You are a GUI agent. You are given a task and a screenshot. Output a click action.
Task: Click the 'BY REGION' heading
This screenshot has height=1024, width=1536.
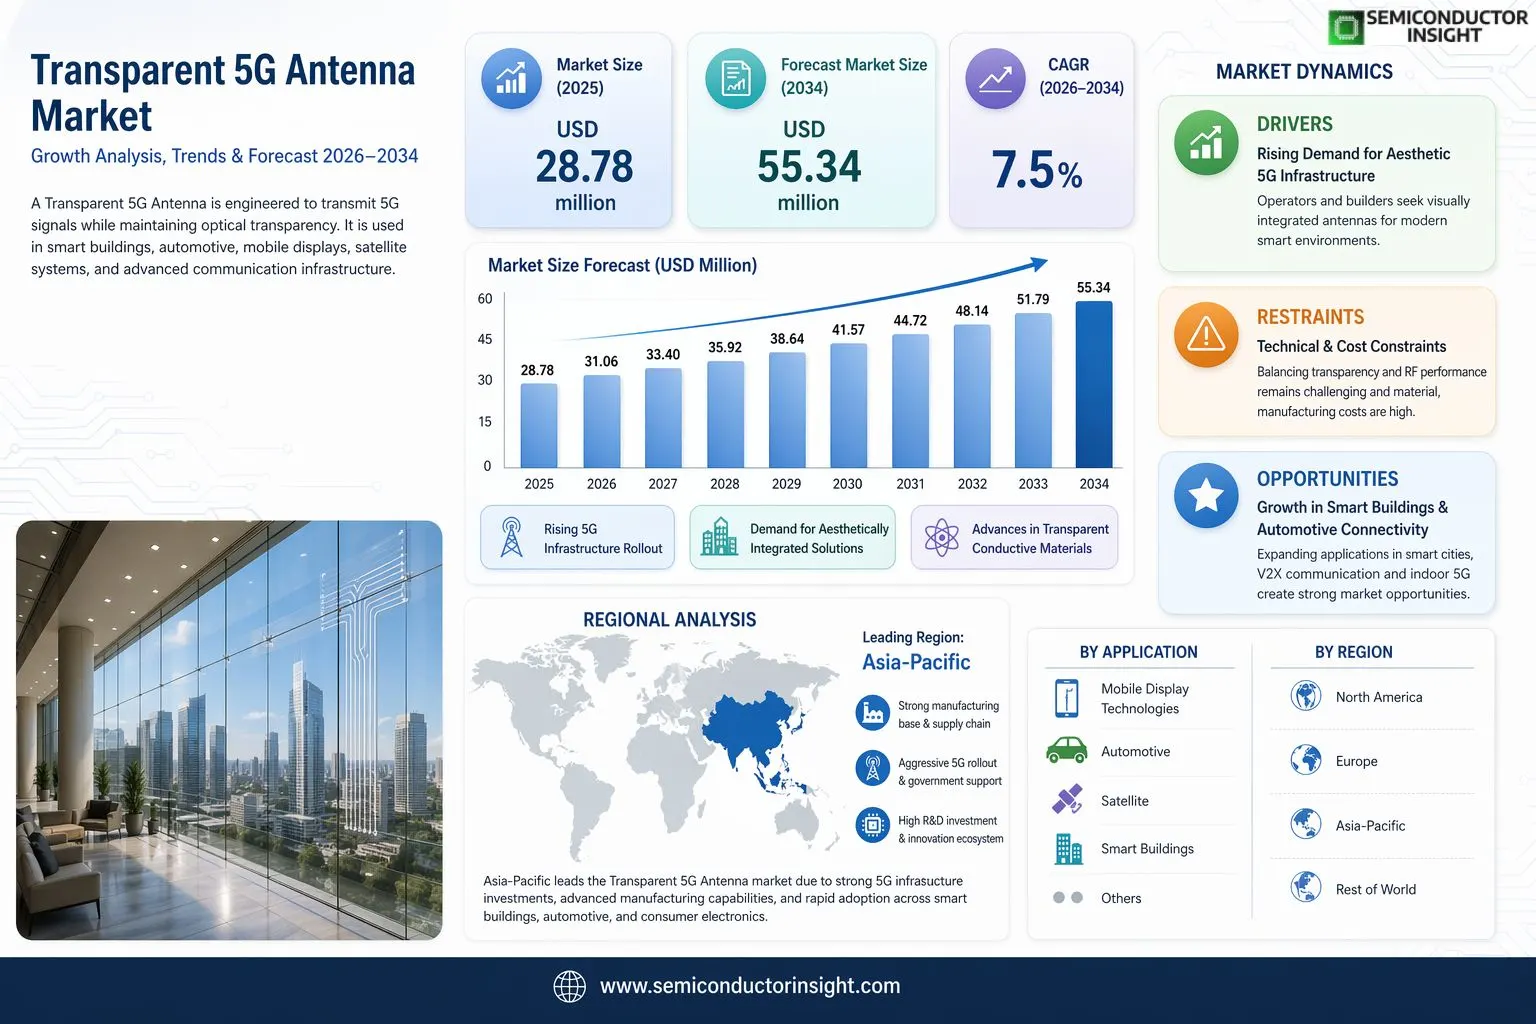click(1354, 652)
